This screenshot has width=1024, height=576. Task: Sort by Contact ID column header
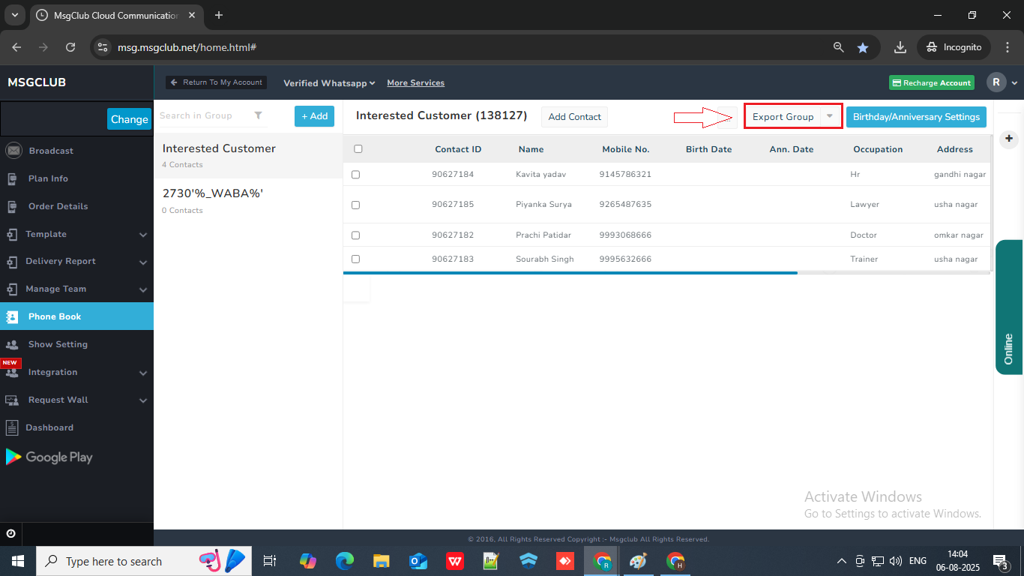[x=458, y=150]
